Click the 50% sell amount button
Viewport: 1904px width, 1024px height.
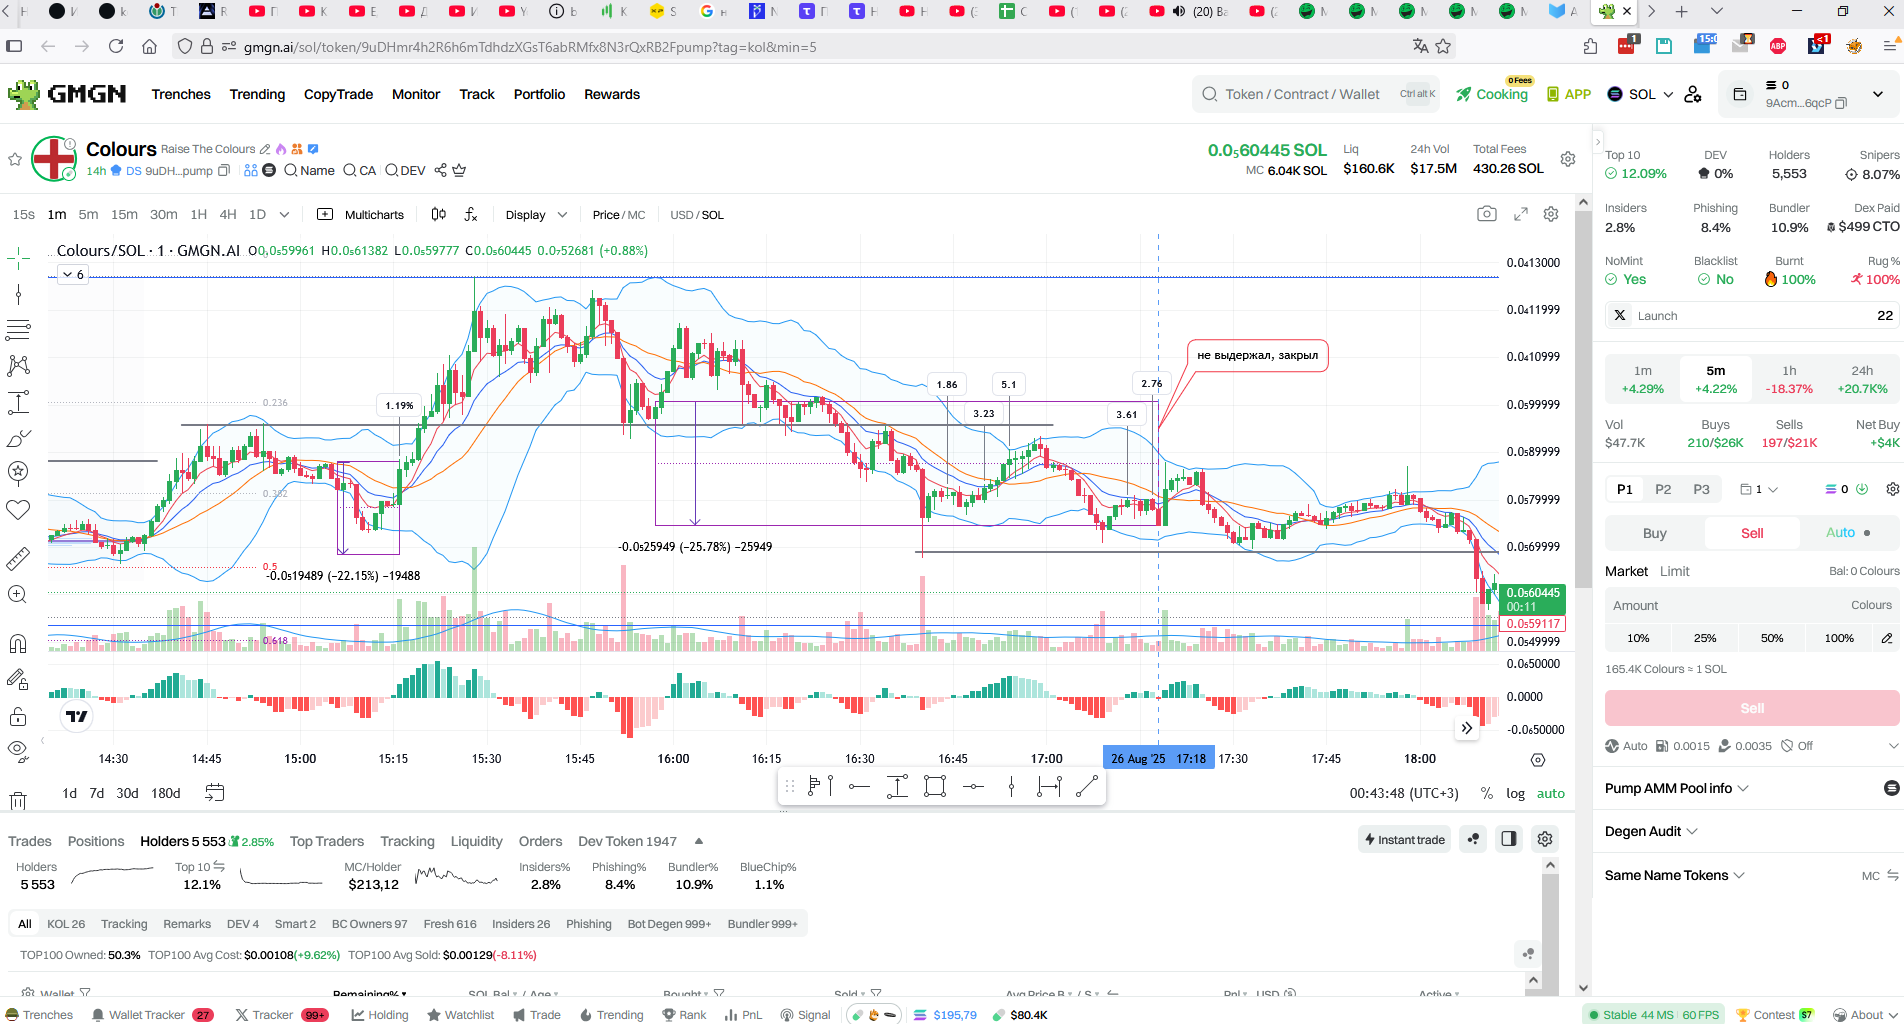1772,638
